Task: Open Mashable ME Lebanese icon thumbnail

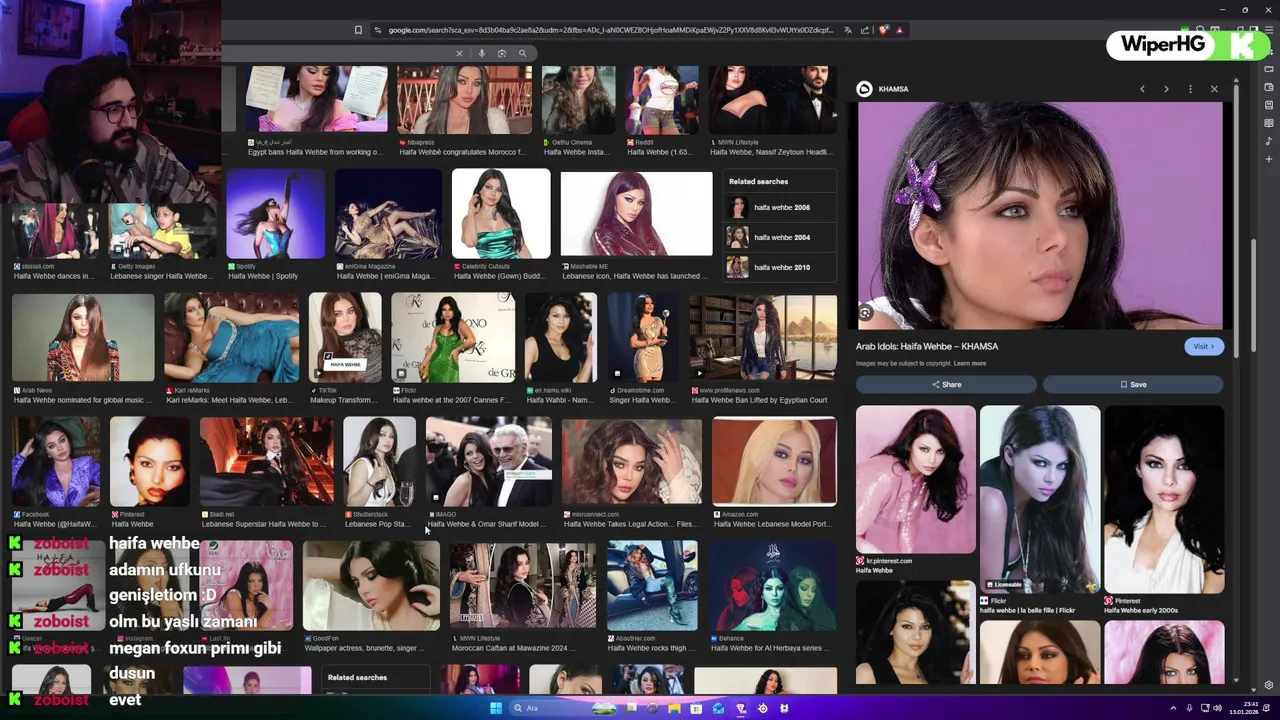Action: pyautogui.click(x=636, y=214)
